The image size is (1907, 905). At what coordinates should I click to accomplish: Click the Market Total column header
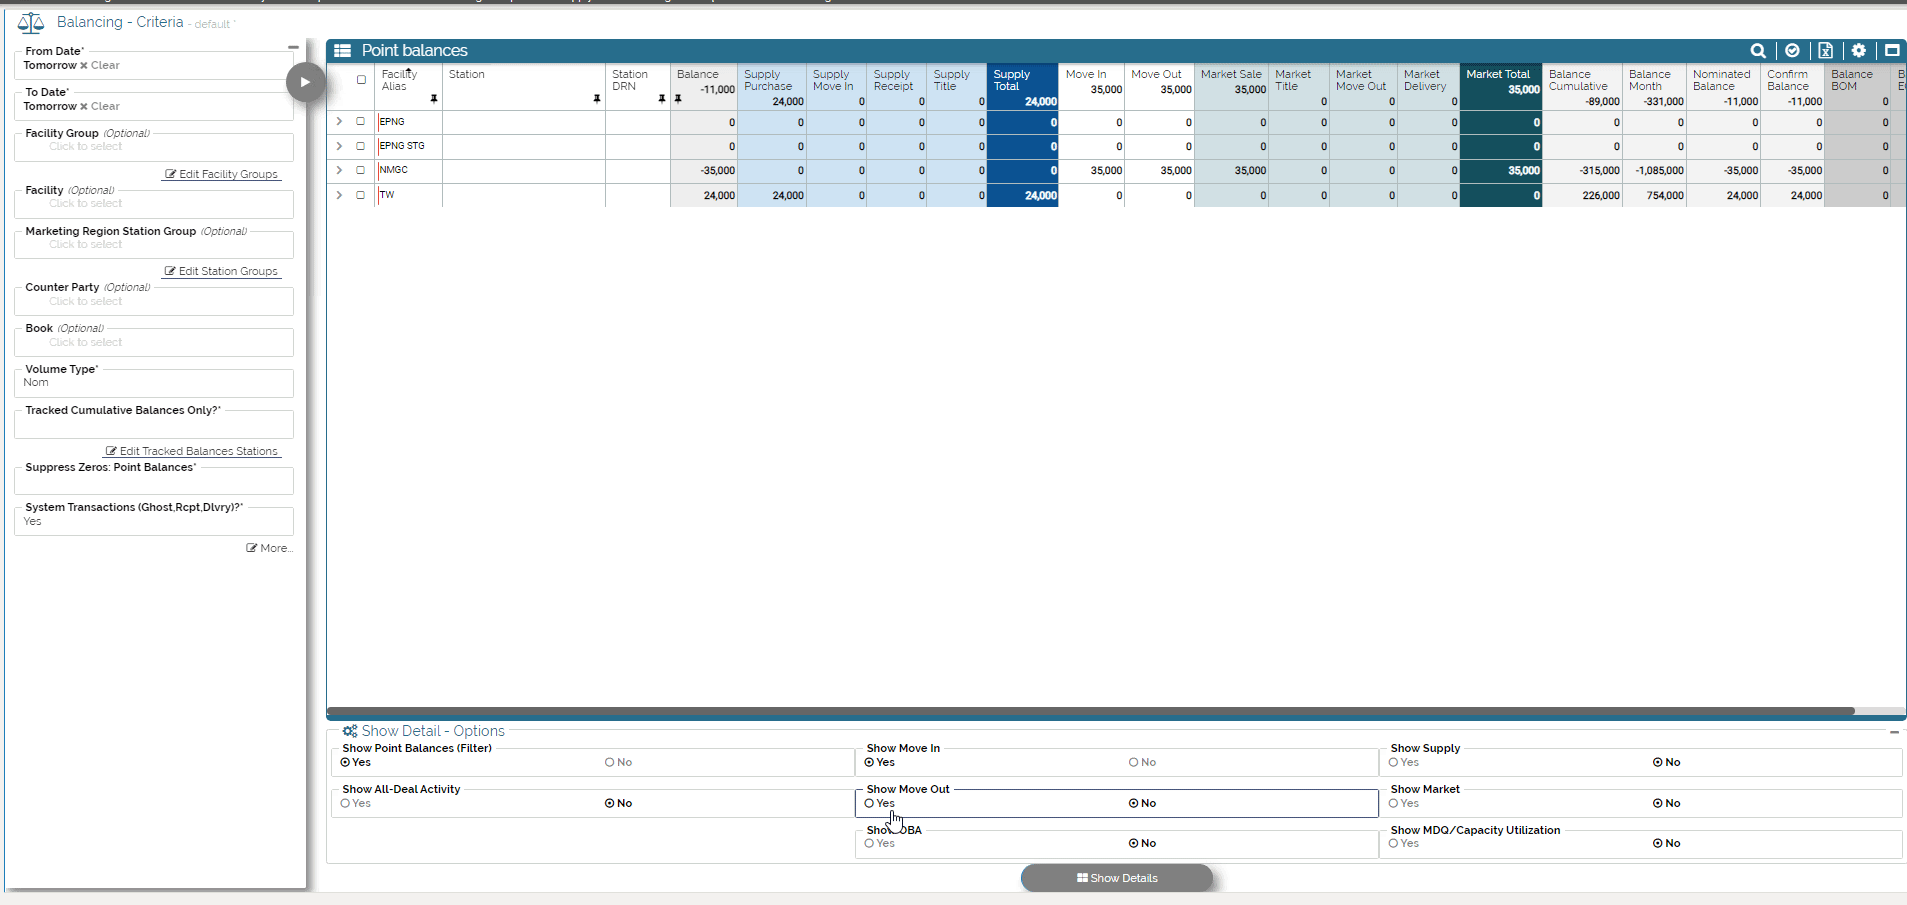1499,75
